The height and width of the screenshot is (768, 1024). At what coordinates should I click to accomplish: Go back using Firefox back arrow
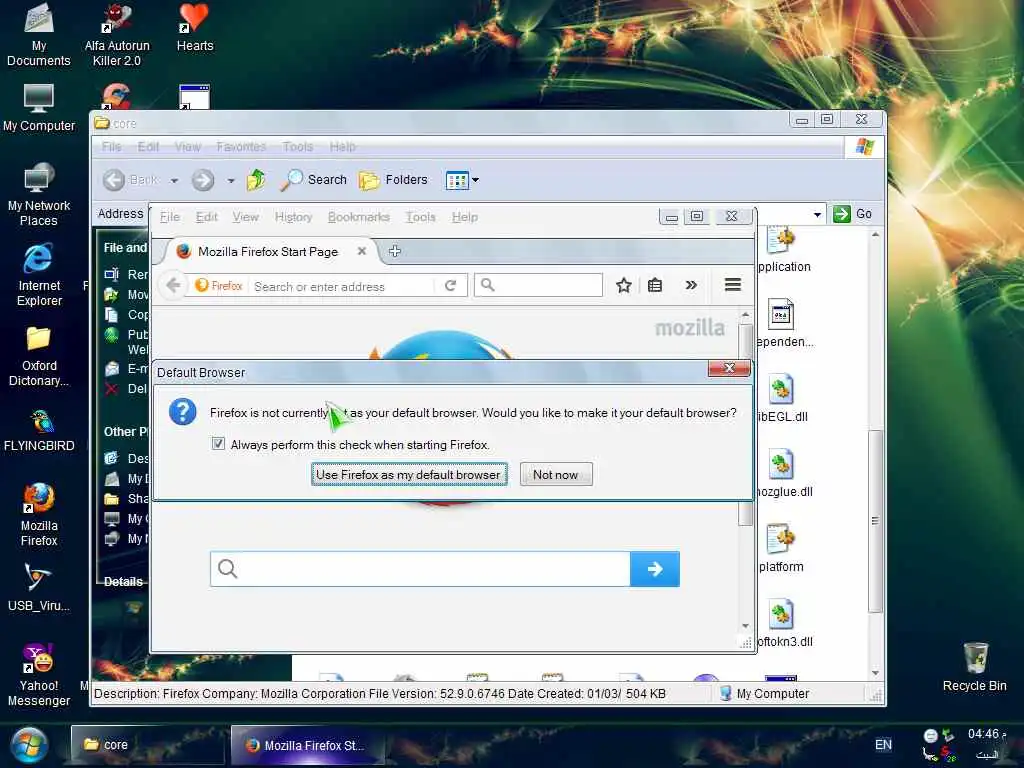point(173,285)
